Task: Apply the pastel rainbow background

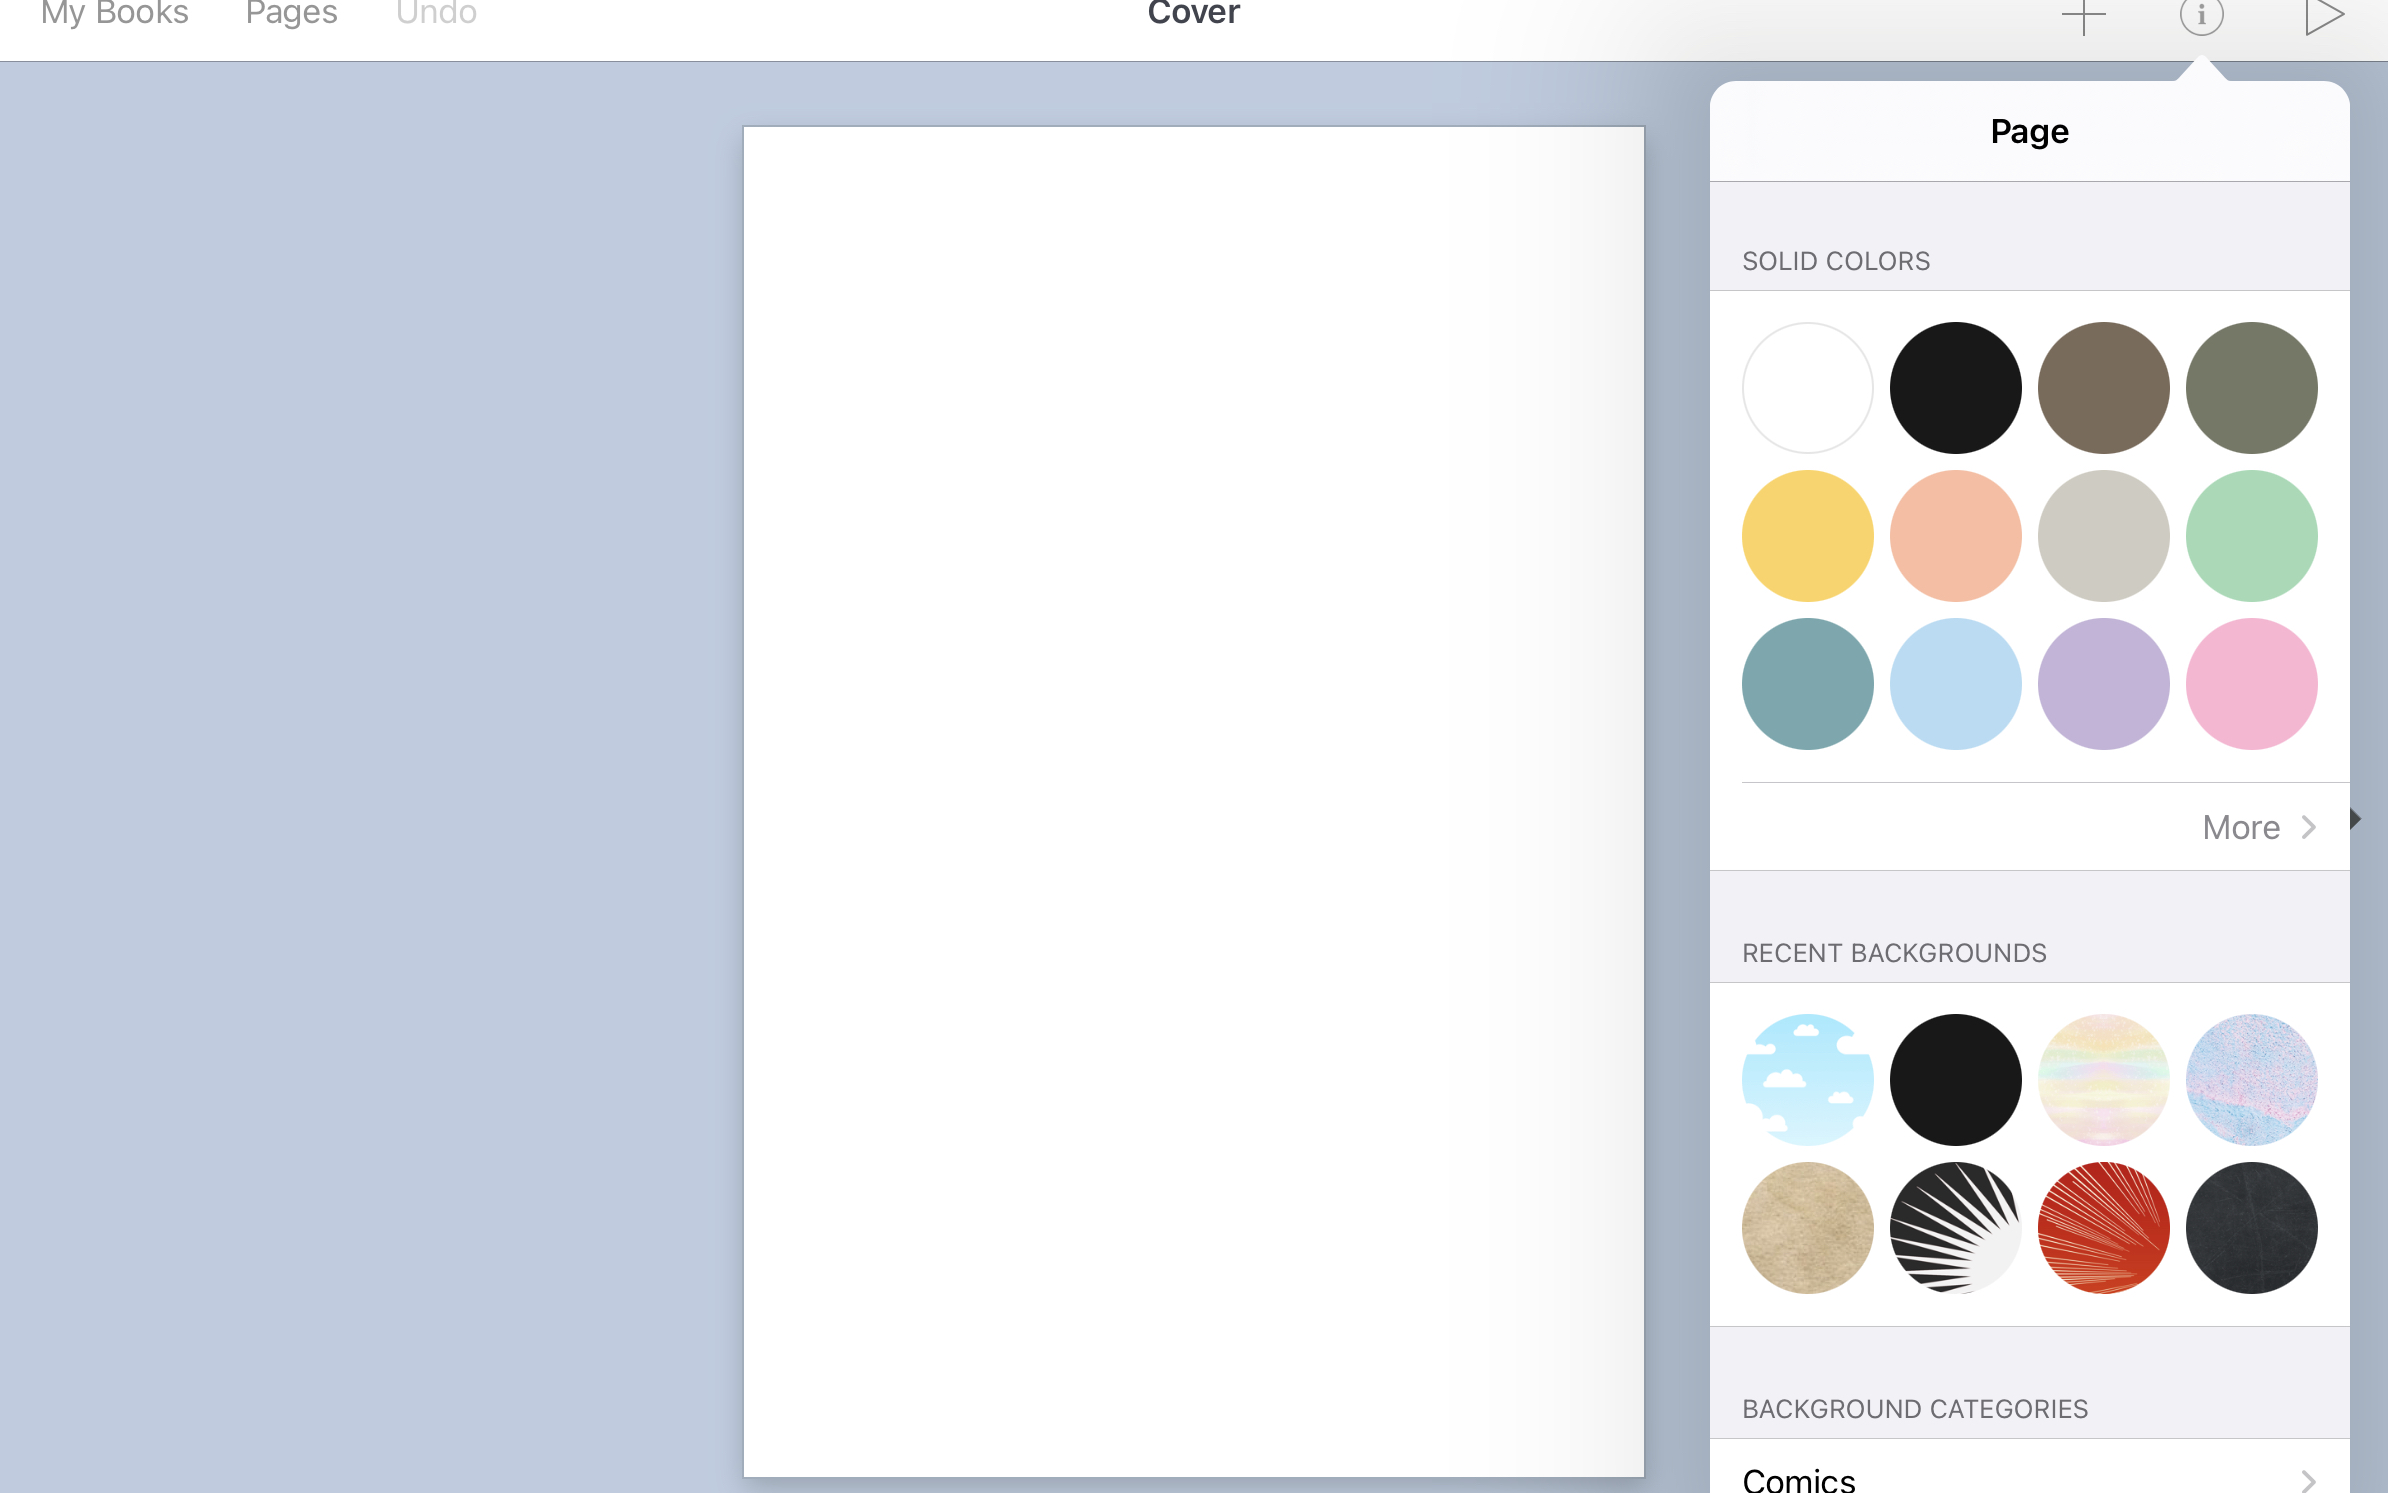Action: pos(2103,1080)
